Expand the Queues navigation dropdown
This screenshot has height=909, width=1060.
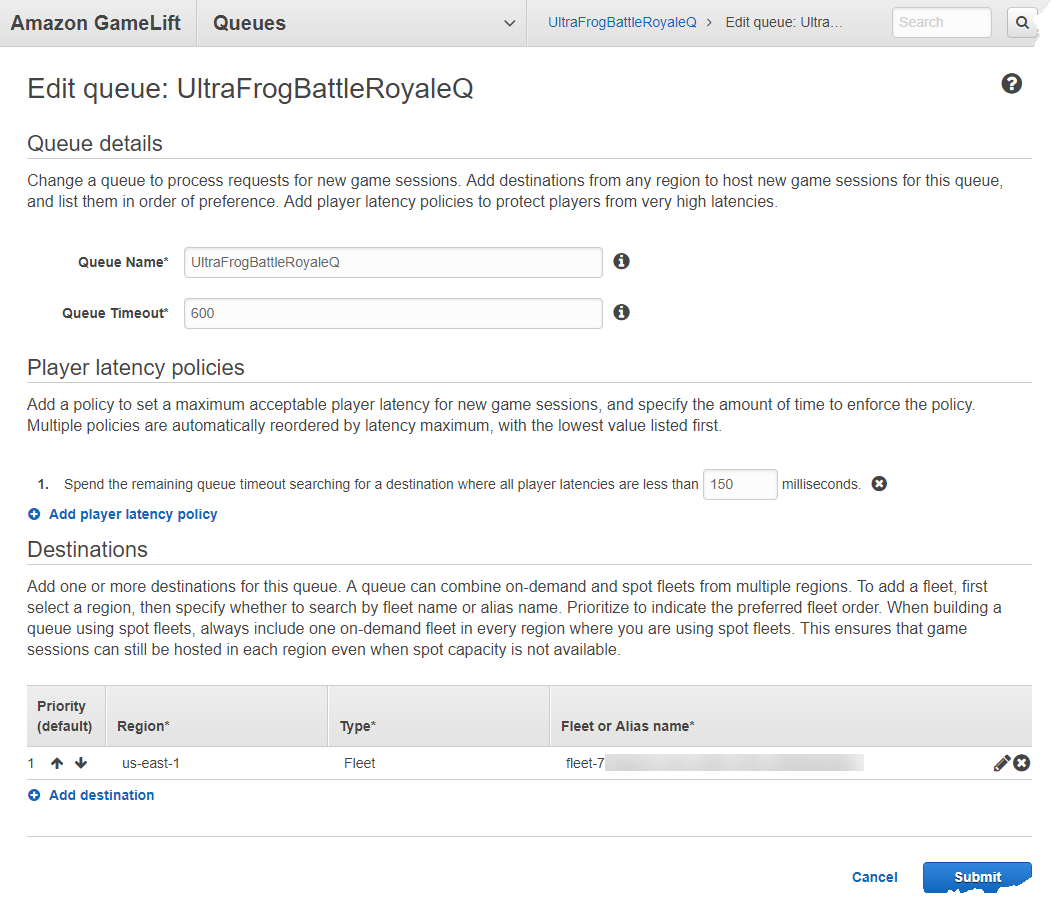510,23
